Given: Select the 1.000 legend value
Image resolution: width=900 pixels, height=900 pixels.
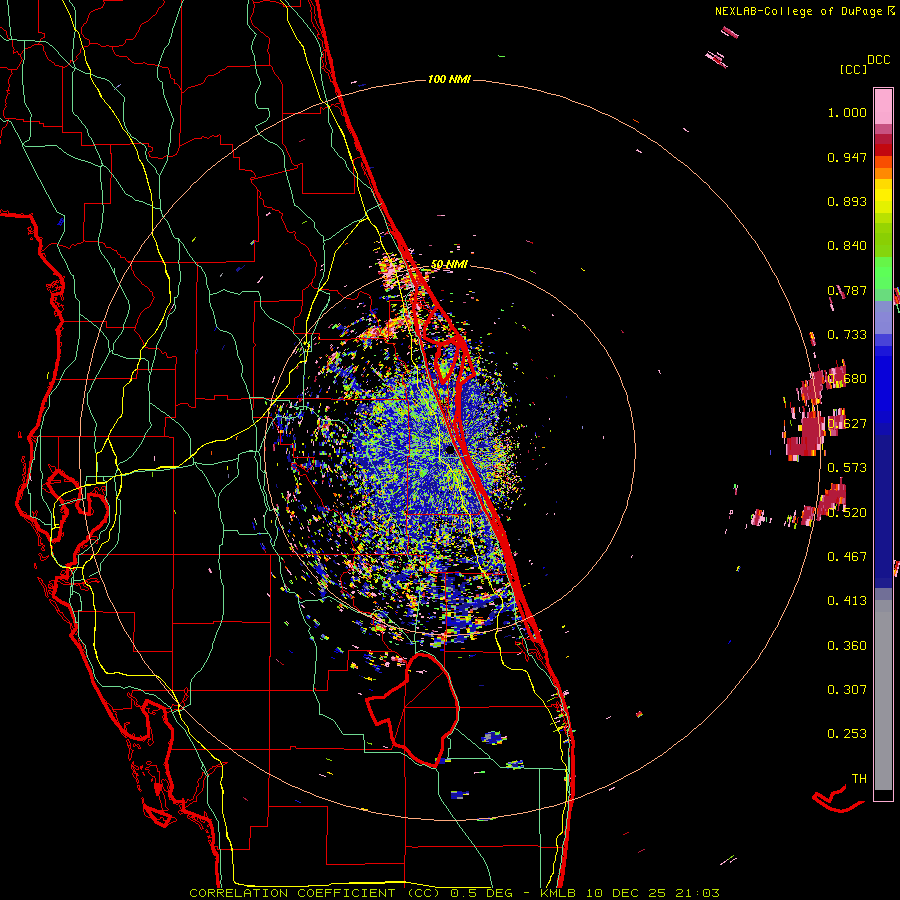Looking at the screenshot, I should [x=847, y=112].
